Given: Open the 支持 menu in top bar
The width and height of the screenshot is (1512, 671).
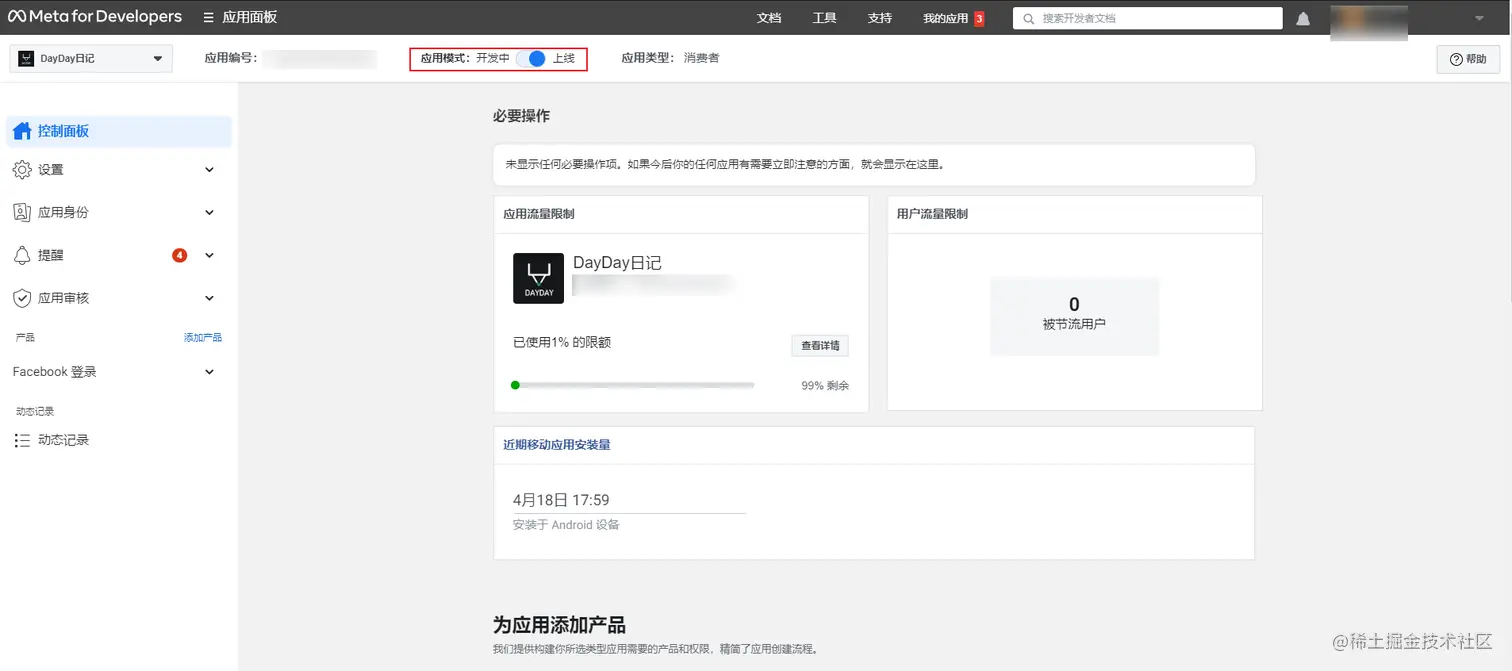Looking at the screenshot, I should (879, 18).
